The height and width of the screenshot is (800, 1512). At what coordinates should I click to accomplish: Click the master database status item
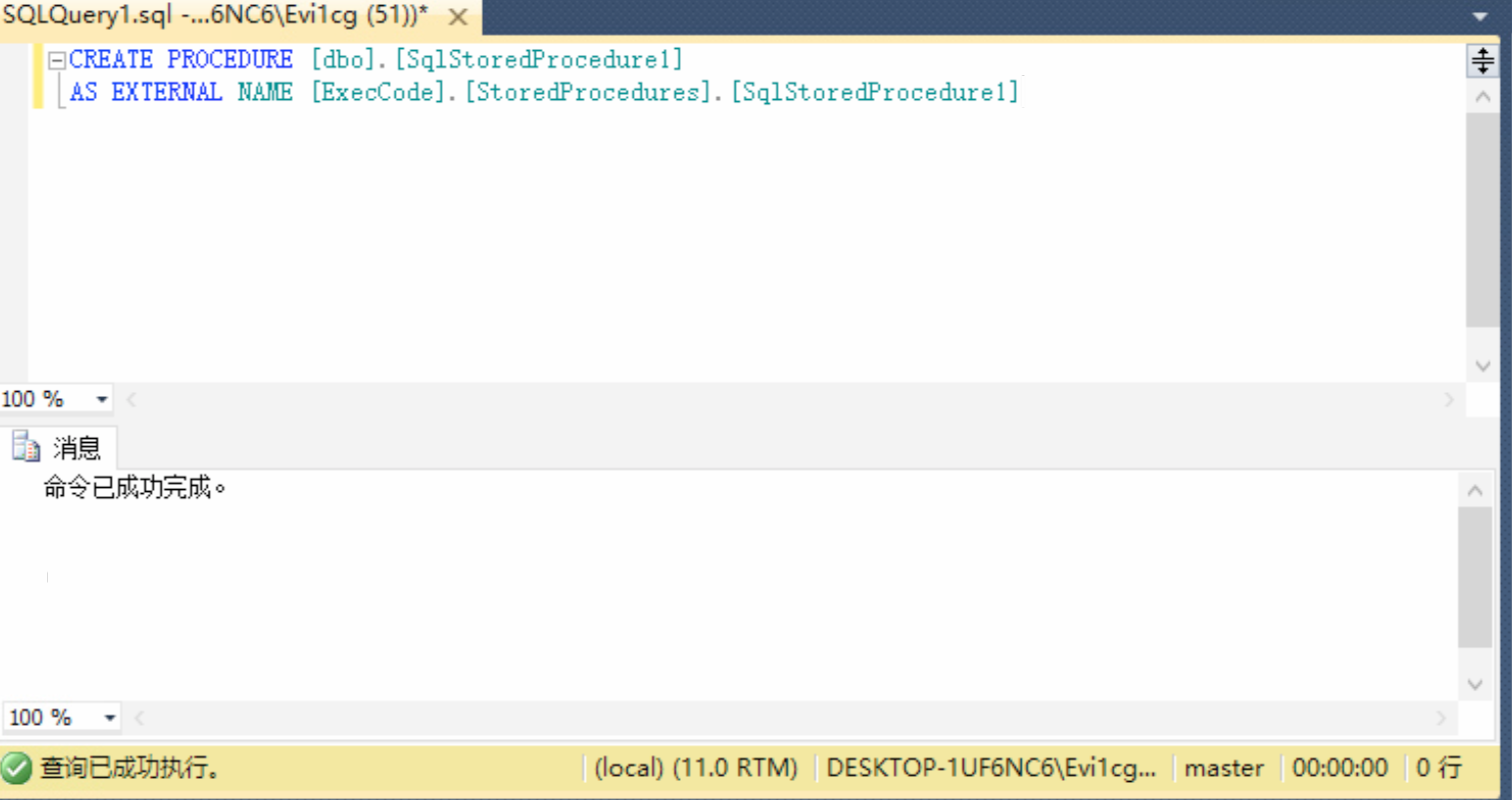click(1224, 768)
